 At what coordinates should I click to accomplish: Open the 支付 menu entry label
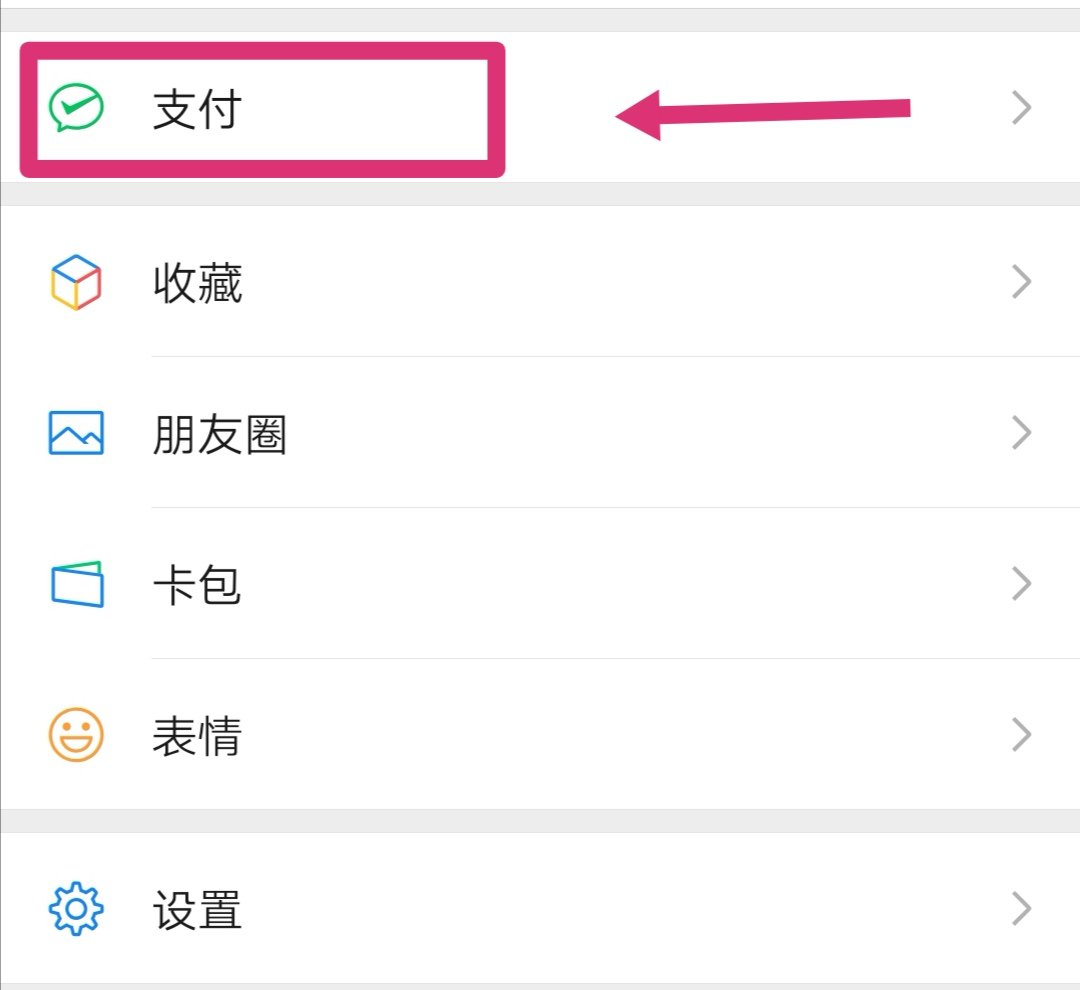coord(197,109)
